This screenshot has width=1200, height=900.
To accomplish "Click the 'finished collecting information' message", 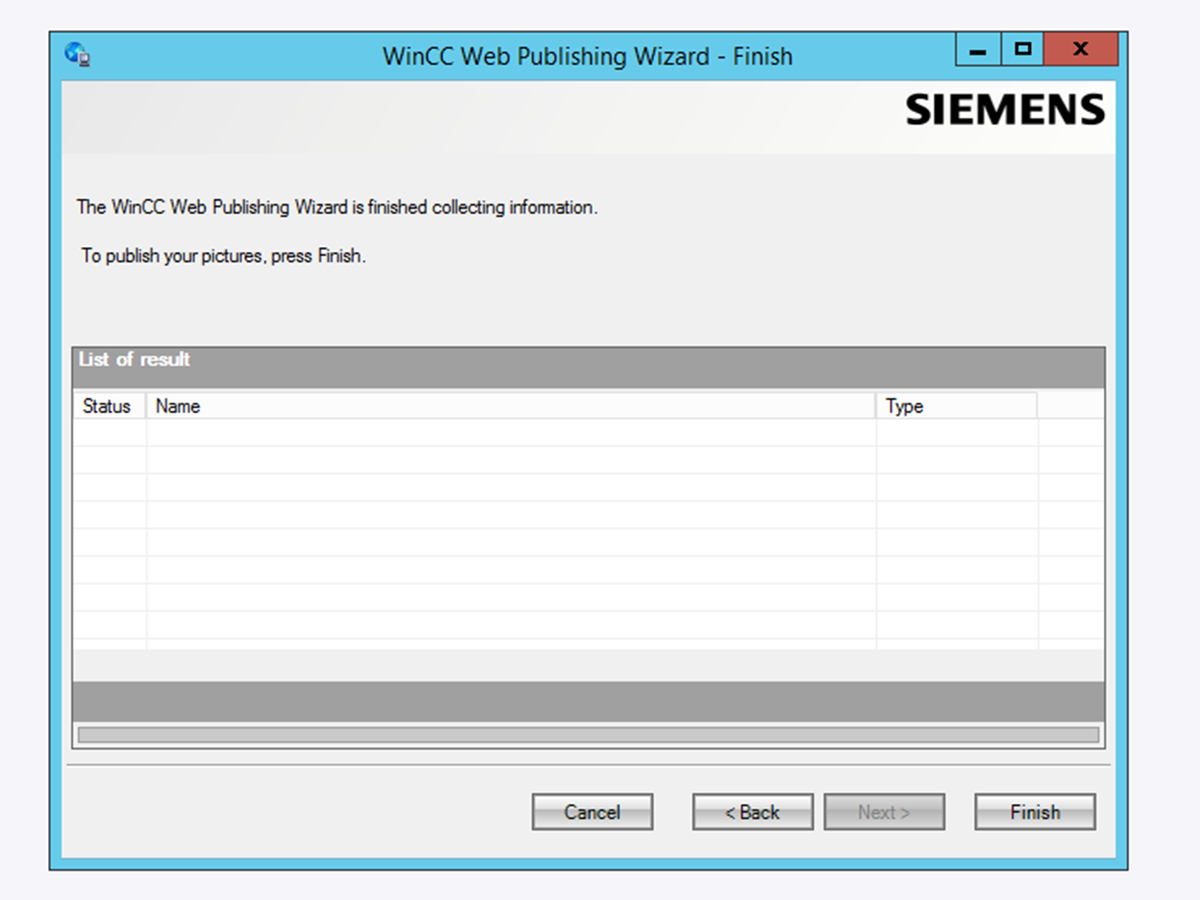I will click(x=337, y=208).
